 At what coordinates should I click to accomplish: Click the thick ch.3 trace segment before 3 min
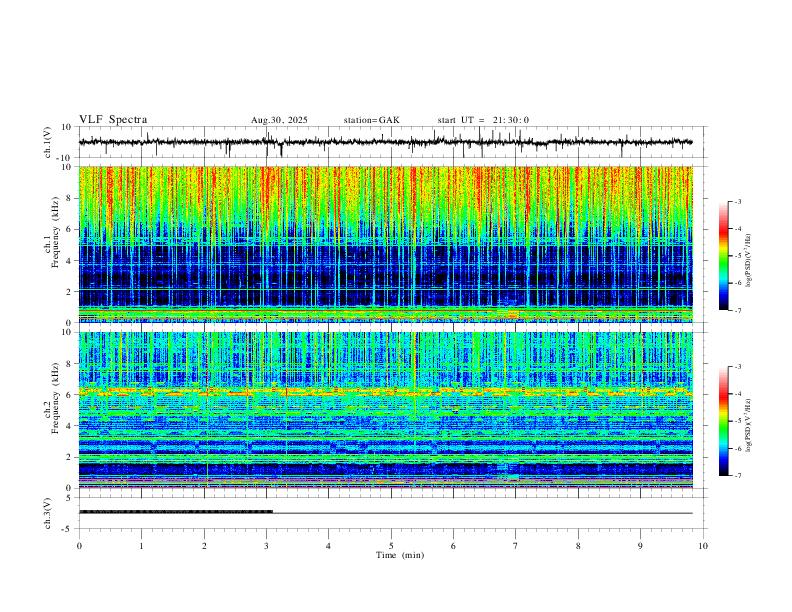click(x=176, y=512)
